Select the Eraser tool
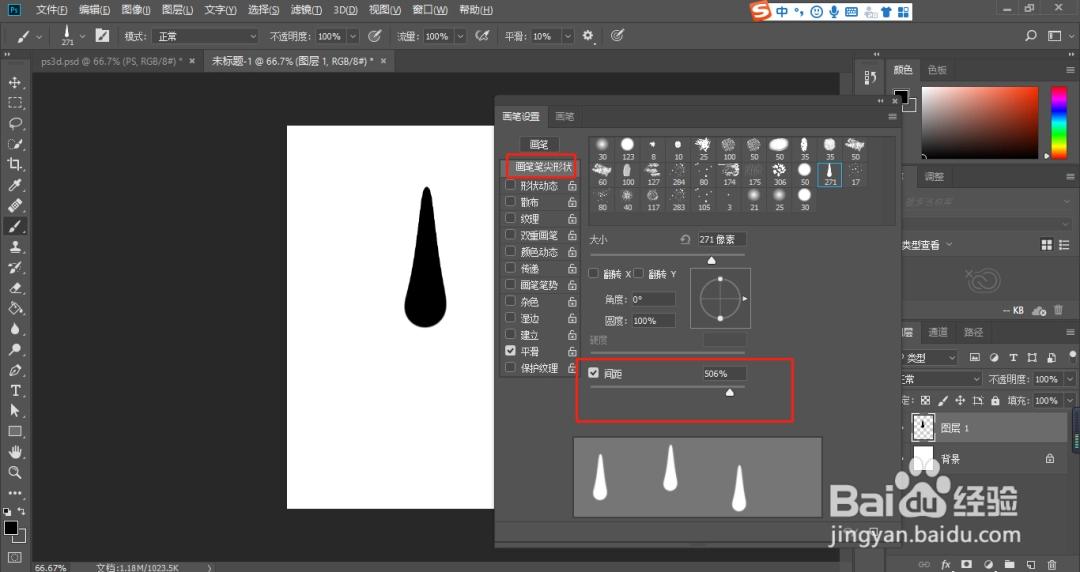 coord(14,288)
